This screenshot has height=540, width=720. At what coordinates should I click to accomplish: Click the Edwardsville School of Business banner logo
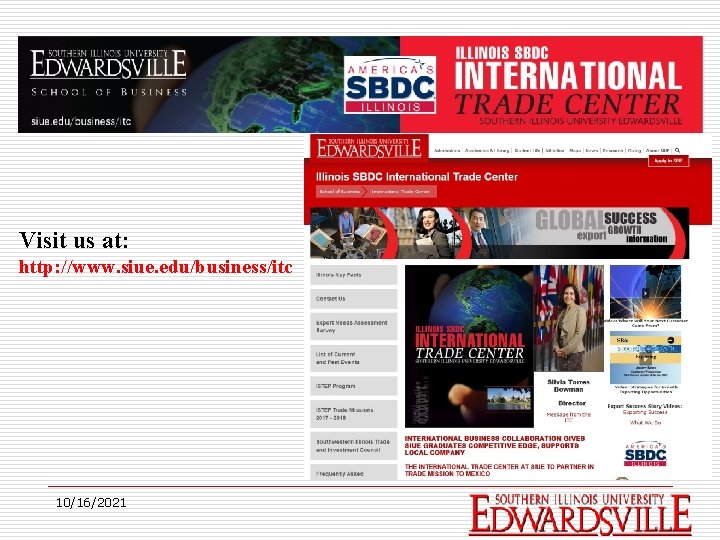click(109, 73)
